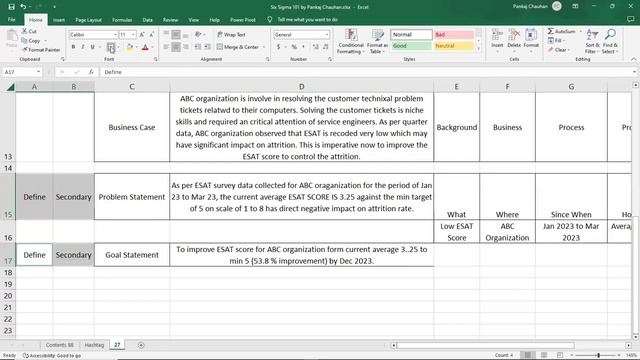Open the Font Color dropdown arrow

tap(152, 47)
